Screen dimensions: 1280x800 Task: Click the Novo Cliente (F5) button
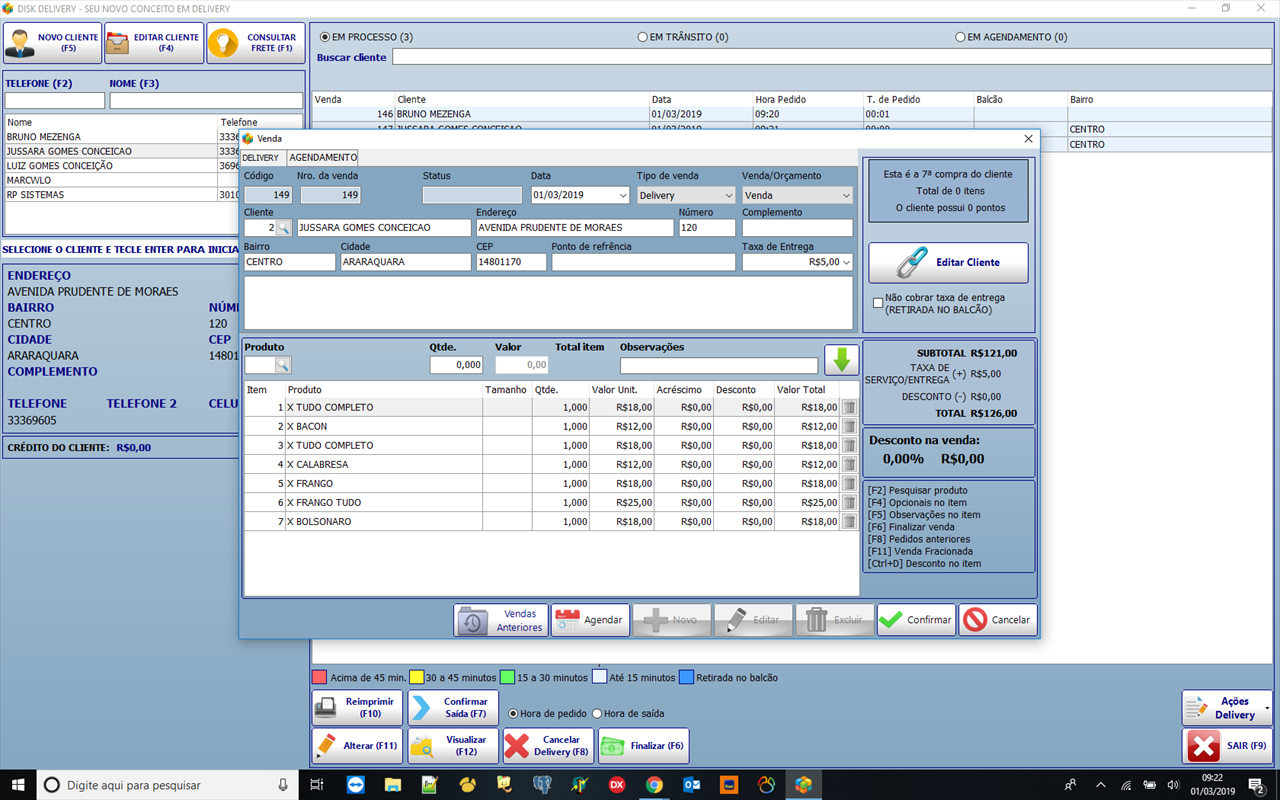[53, 43]
